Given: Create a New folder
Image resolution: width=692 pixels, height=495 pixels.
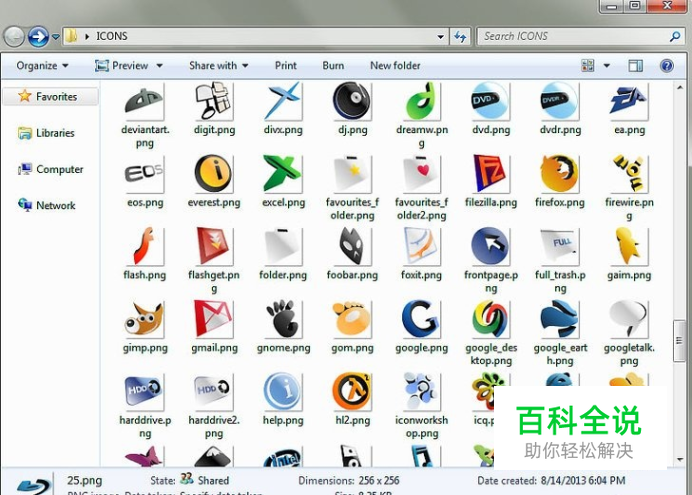Looking at the screenshot, I should tap(395, 66).
